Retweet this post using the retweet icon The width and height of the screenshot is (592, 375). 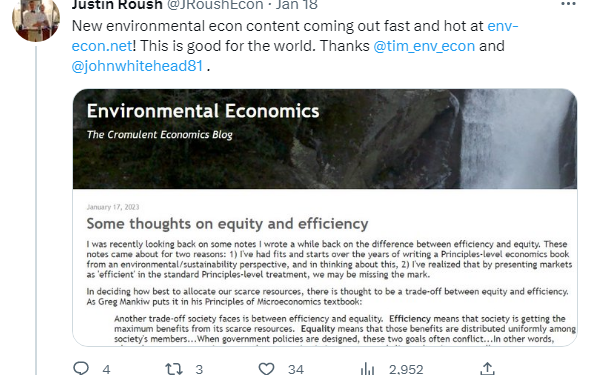pyautogui.click(x=173, y=368)
